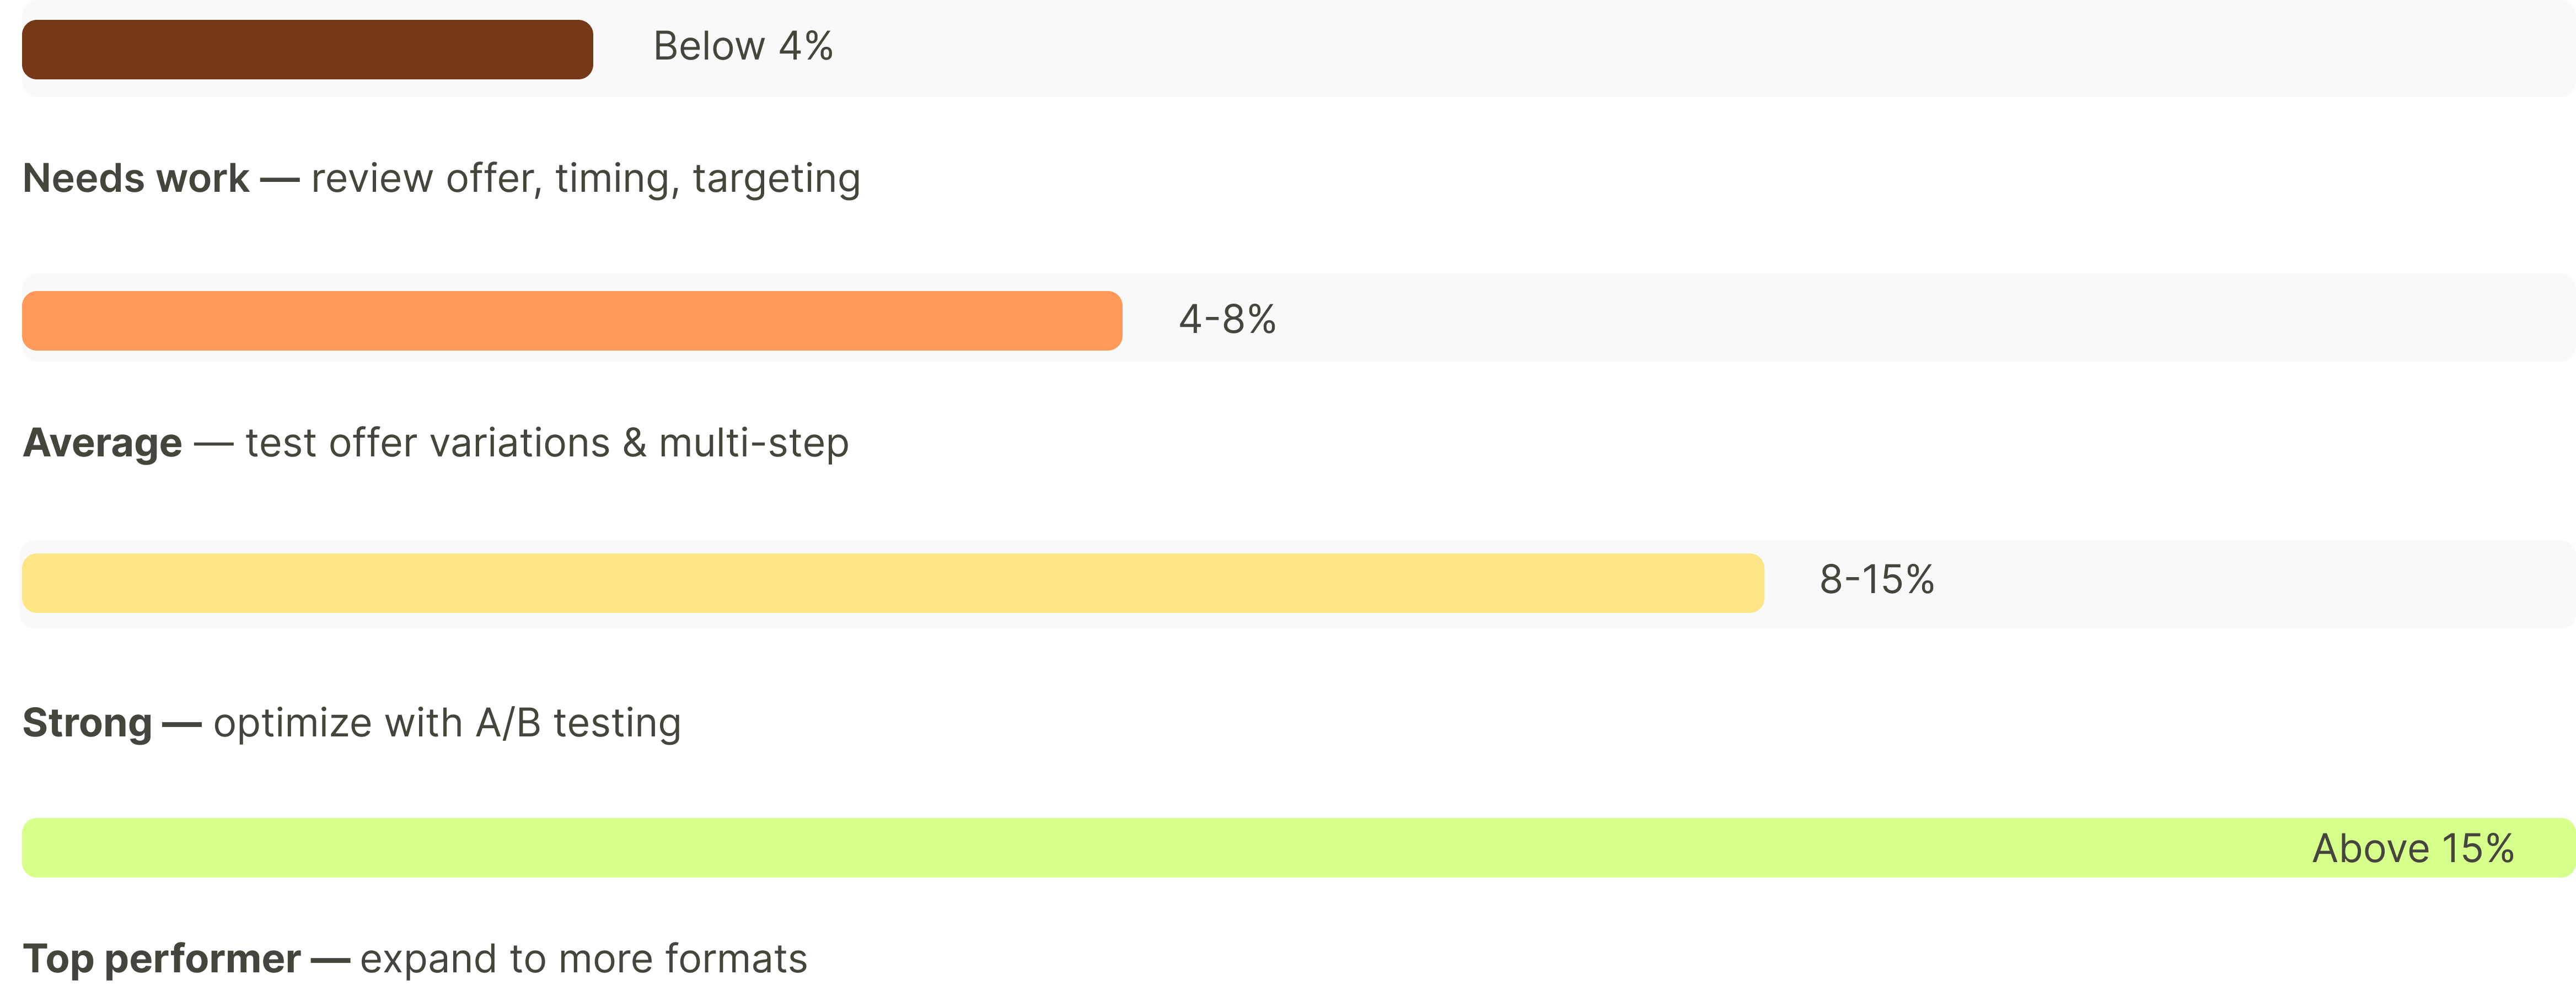Click the "Average" bold heading

tap(102, 443)
